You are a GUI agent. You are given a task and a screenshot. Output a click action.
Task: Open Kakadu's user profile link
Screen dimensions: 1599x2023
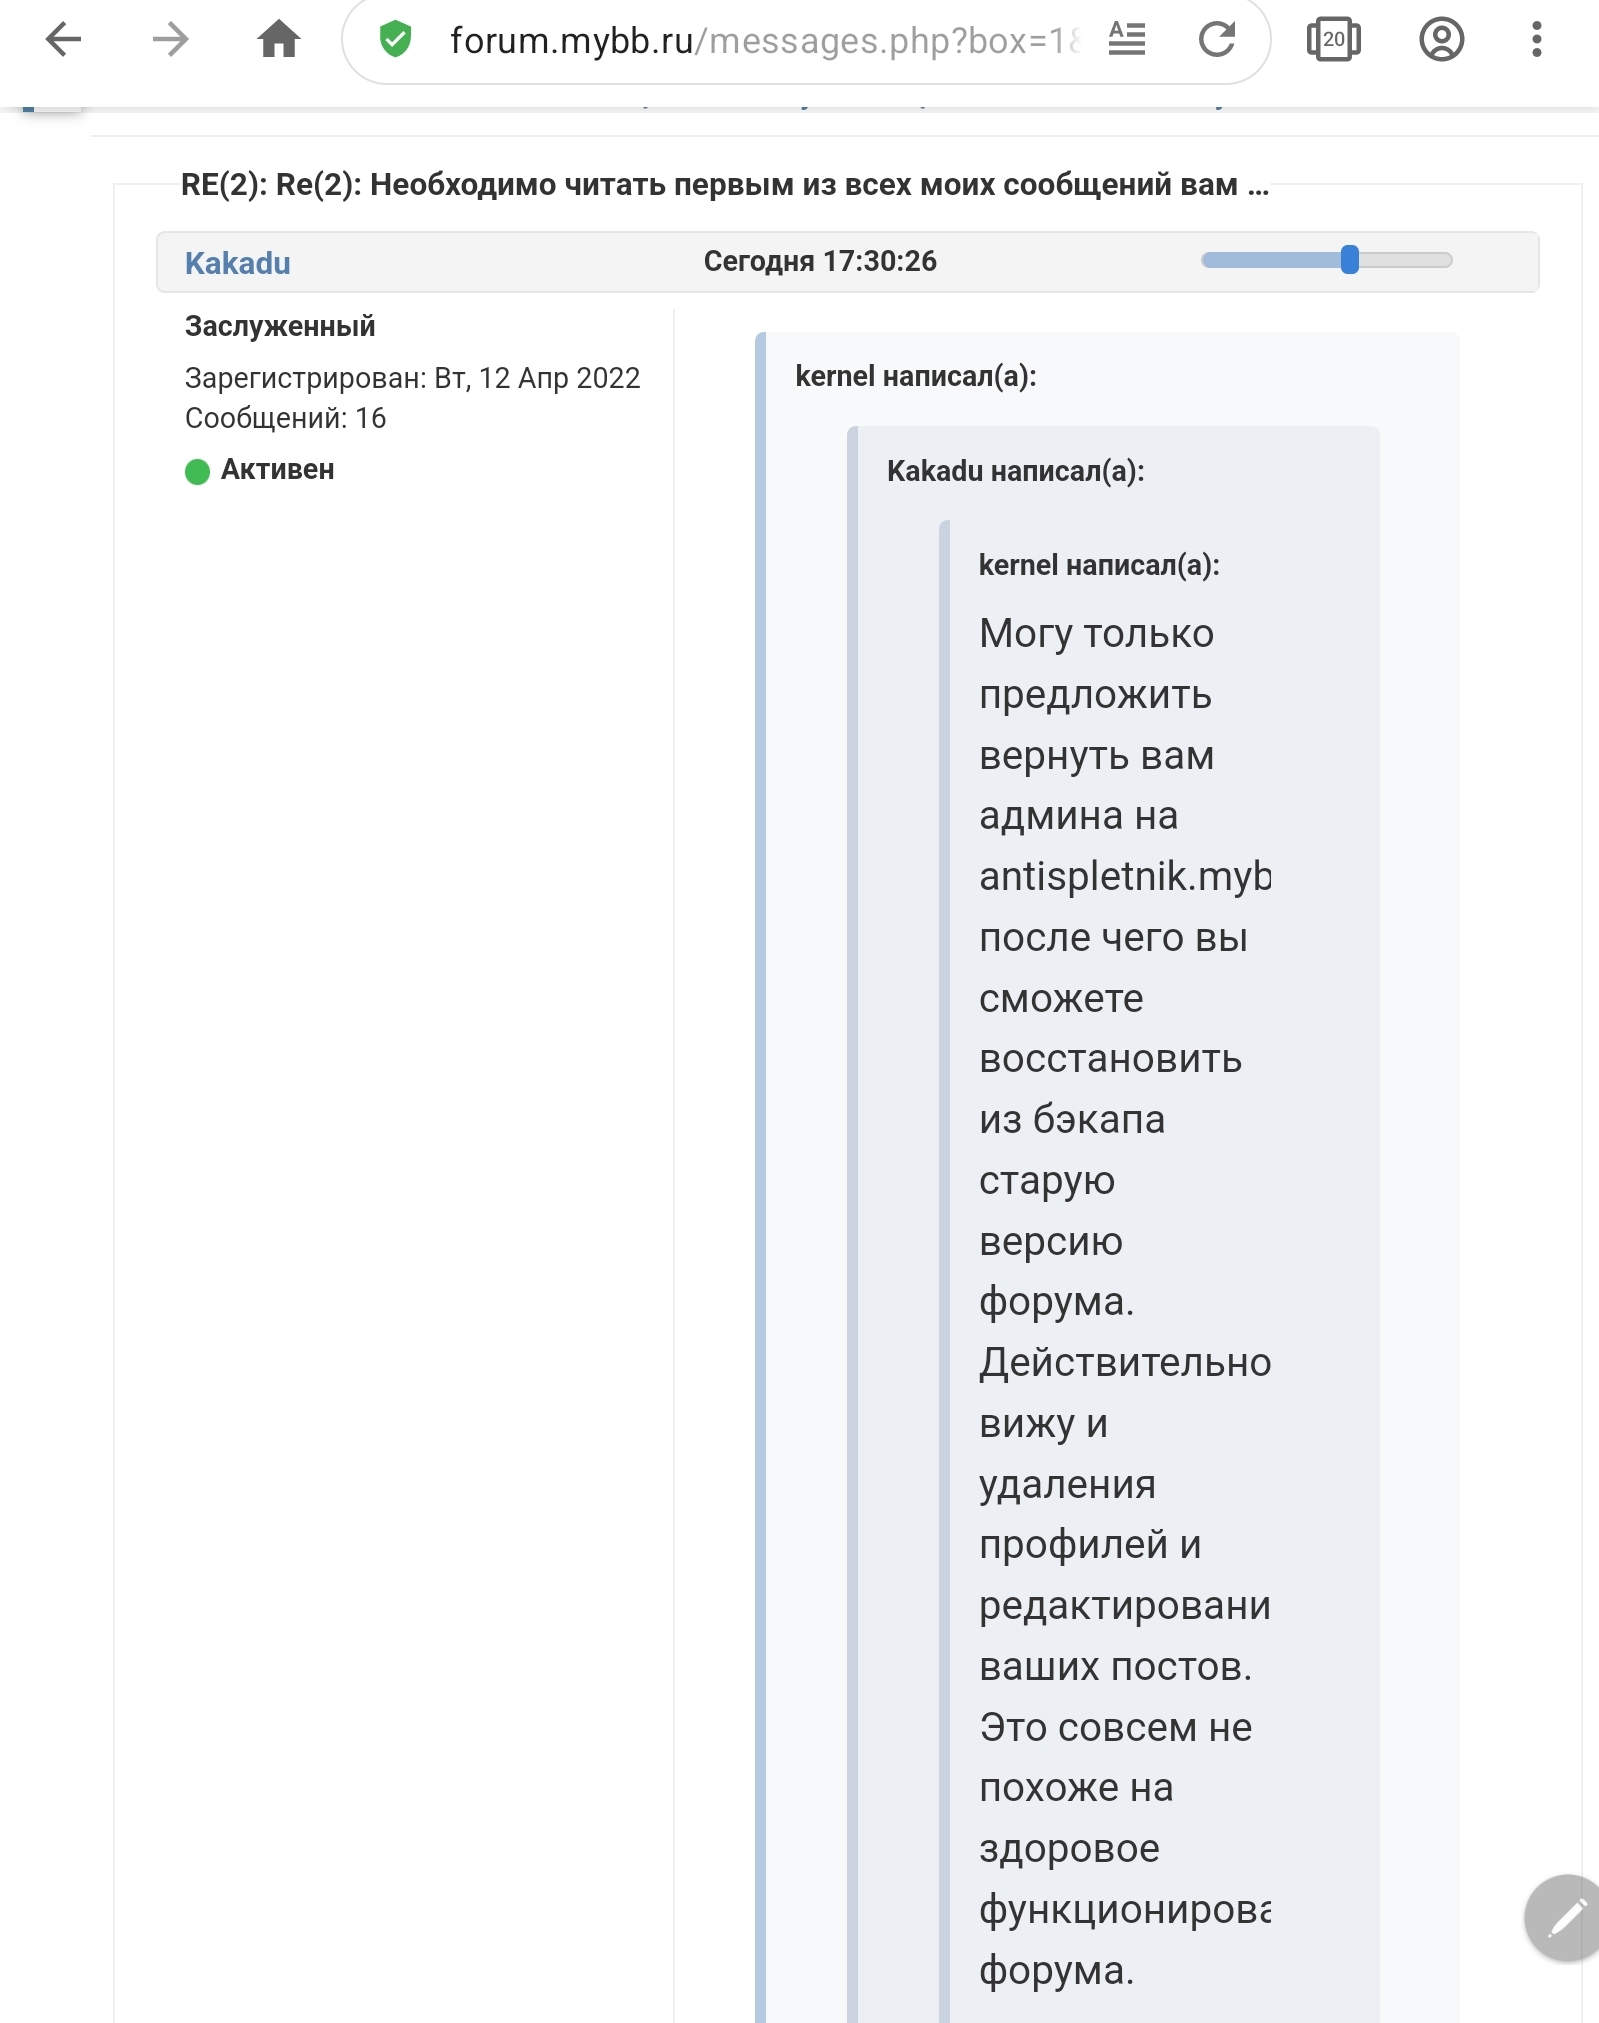238,263
